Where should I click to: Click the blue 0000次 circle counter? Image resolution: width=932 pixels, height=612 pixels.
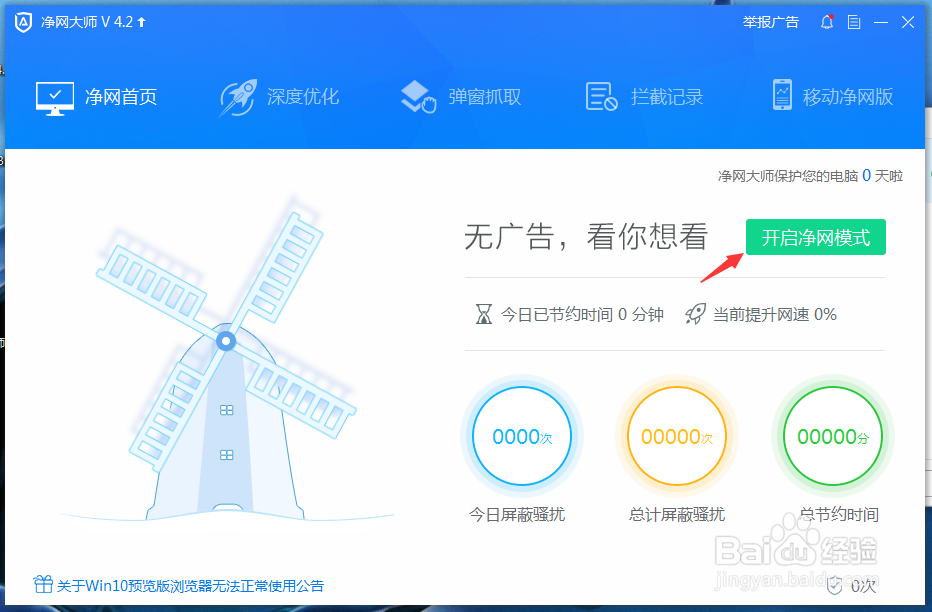click(522, 436)
